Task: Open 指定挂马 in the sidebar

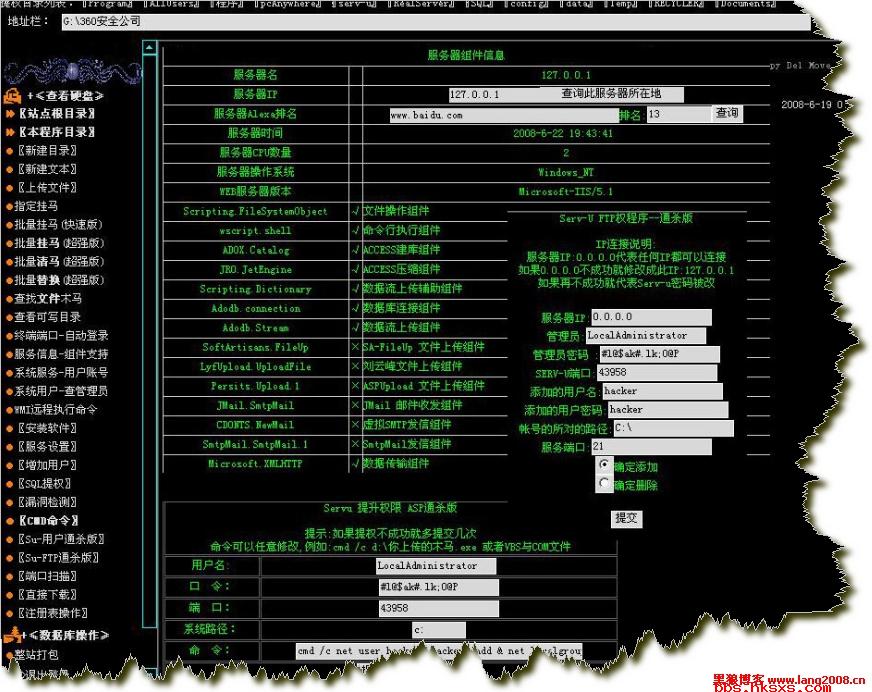Action: pos(36,206)
